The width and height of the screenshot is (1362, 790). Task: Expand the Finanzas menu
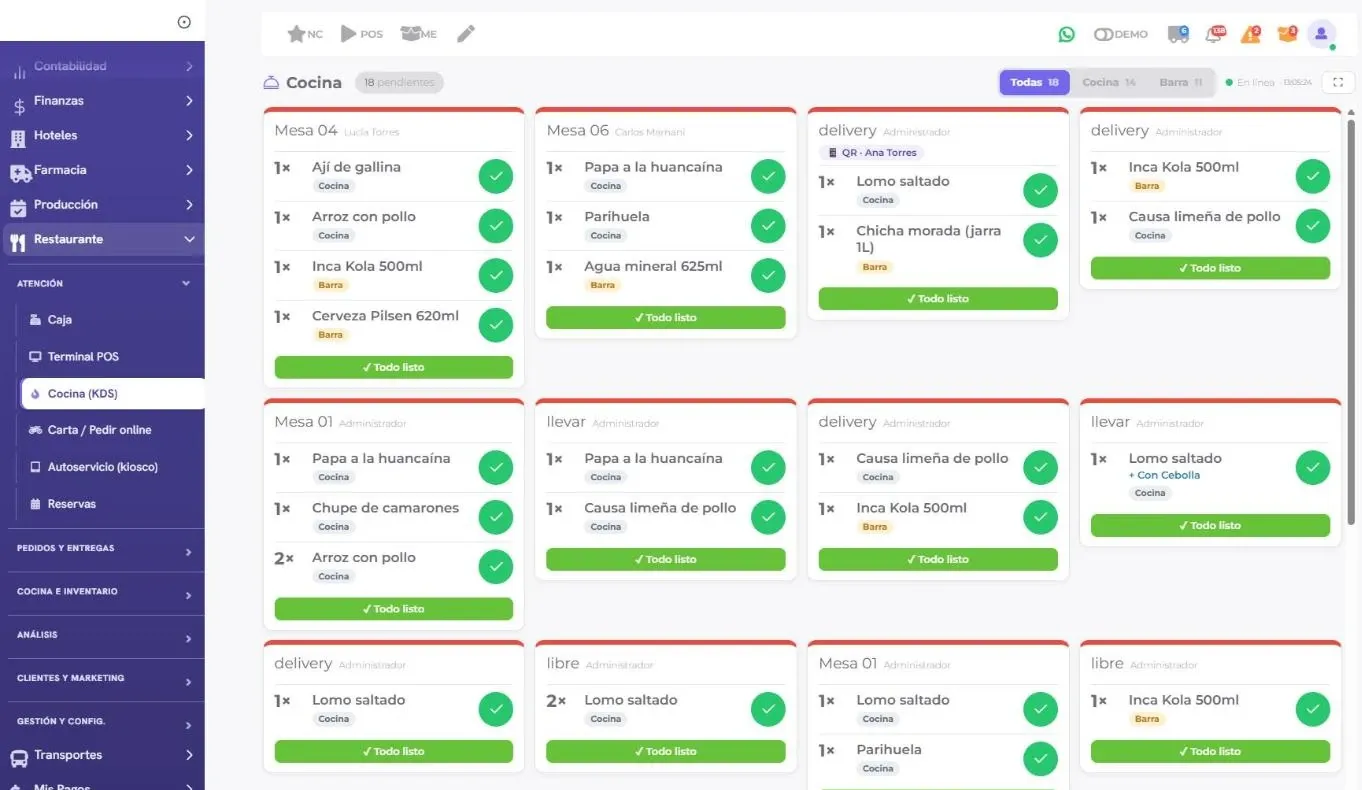(102, 101)
